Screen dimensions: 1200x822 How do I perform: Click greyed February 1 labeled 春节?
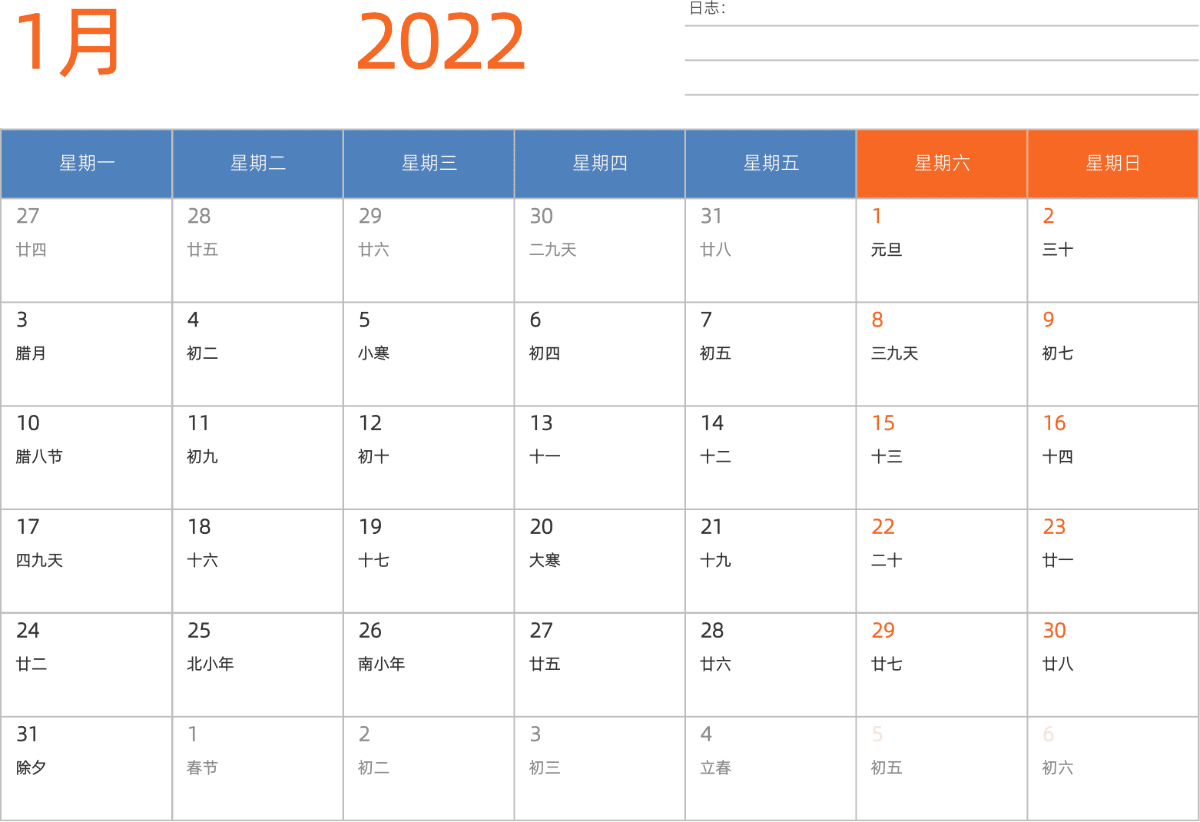tap(258, 769)
